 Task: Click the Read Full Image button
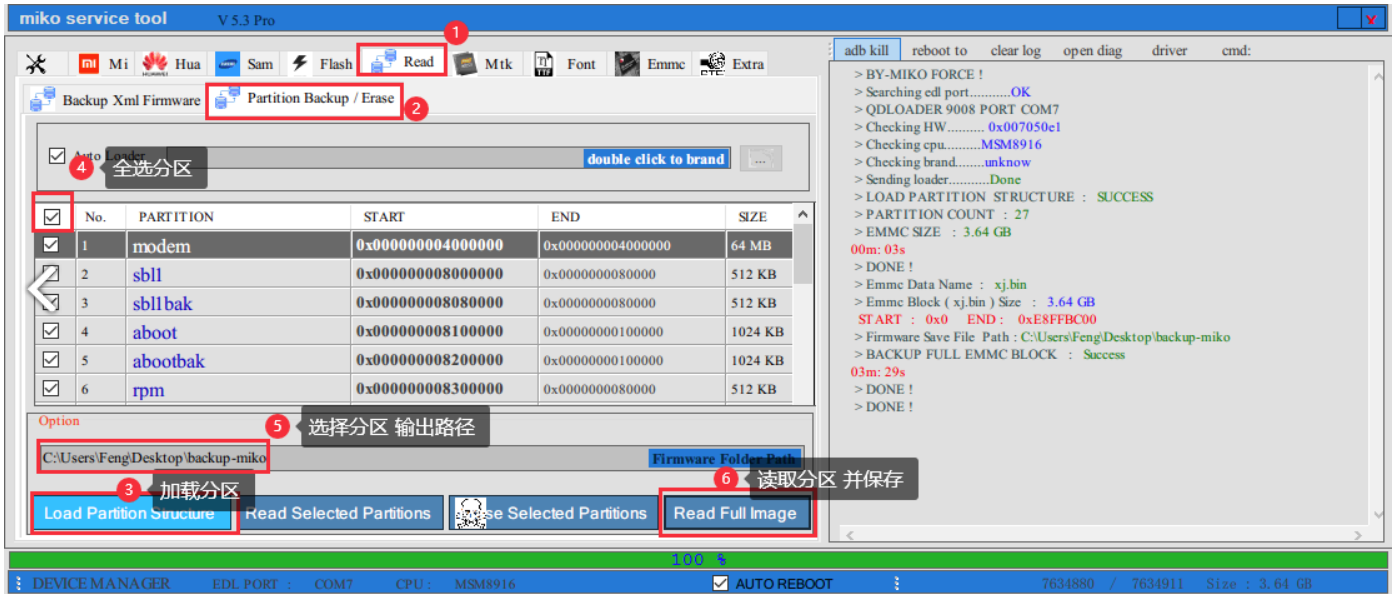pos(735,513)
